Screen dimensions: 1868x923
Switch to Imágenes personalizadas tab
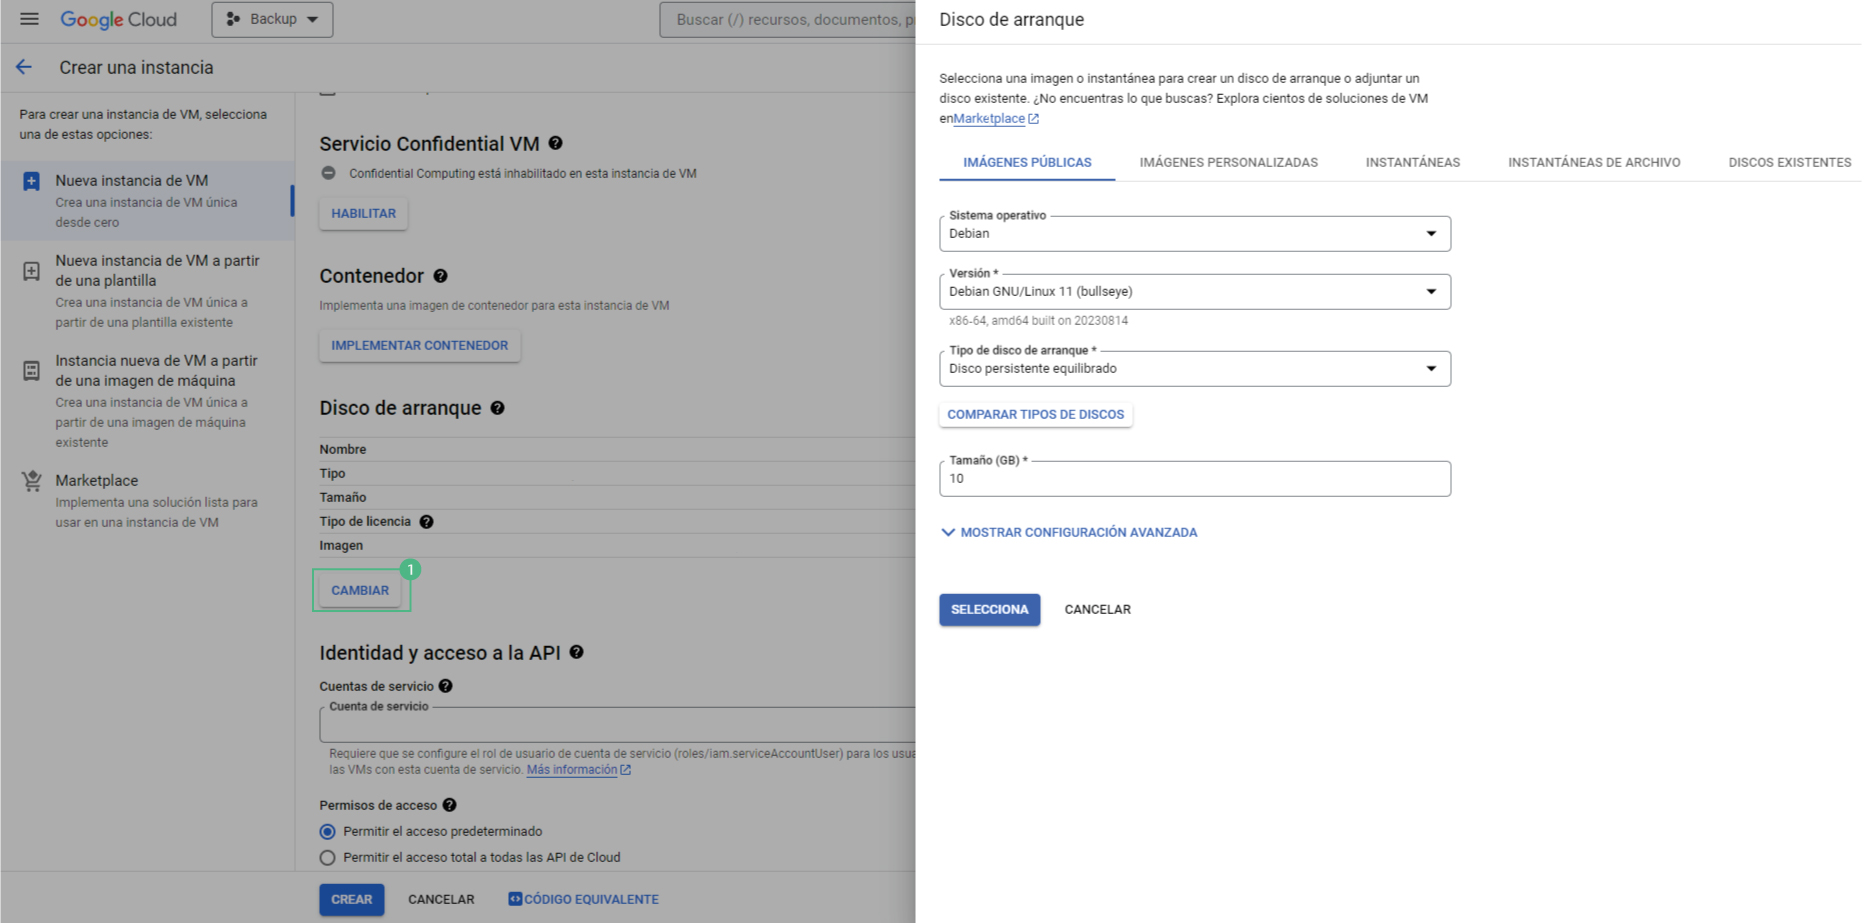click(1228, 162)
